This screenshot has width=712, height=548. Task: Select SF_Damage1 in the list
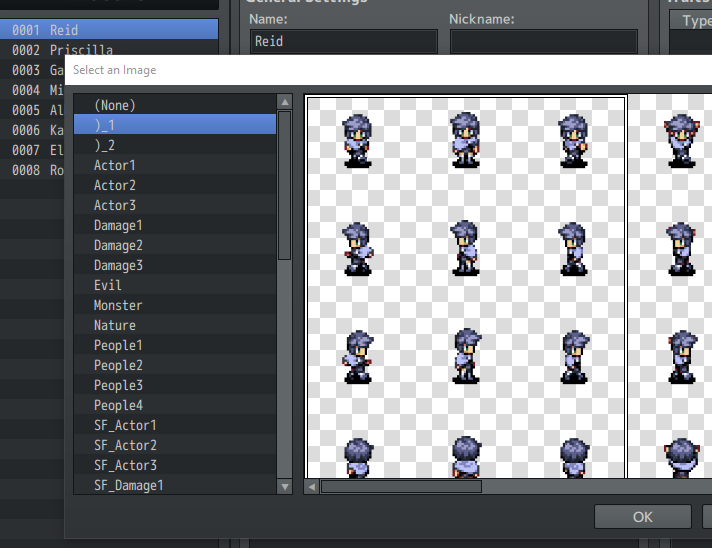pos(175,484)
